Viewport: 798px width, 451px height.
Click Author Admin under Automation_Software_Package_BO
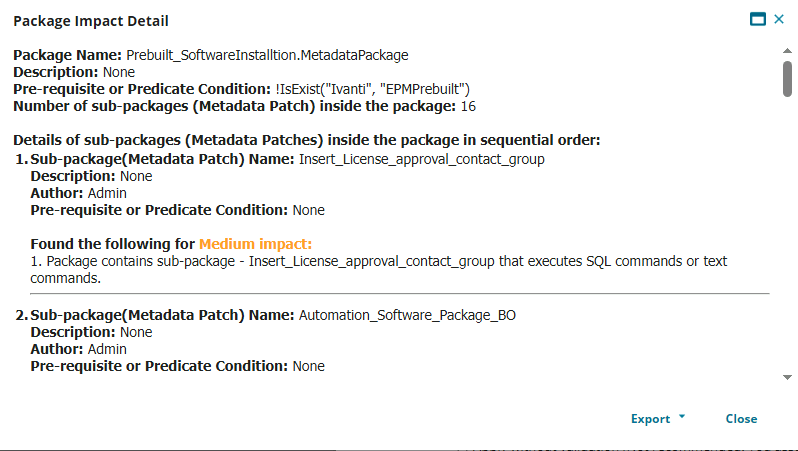tap(78, 349)
